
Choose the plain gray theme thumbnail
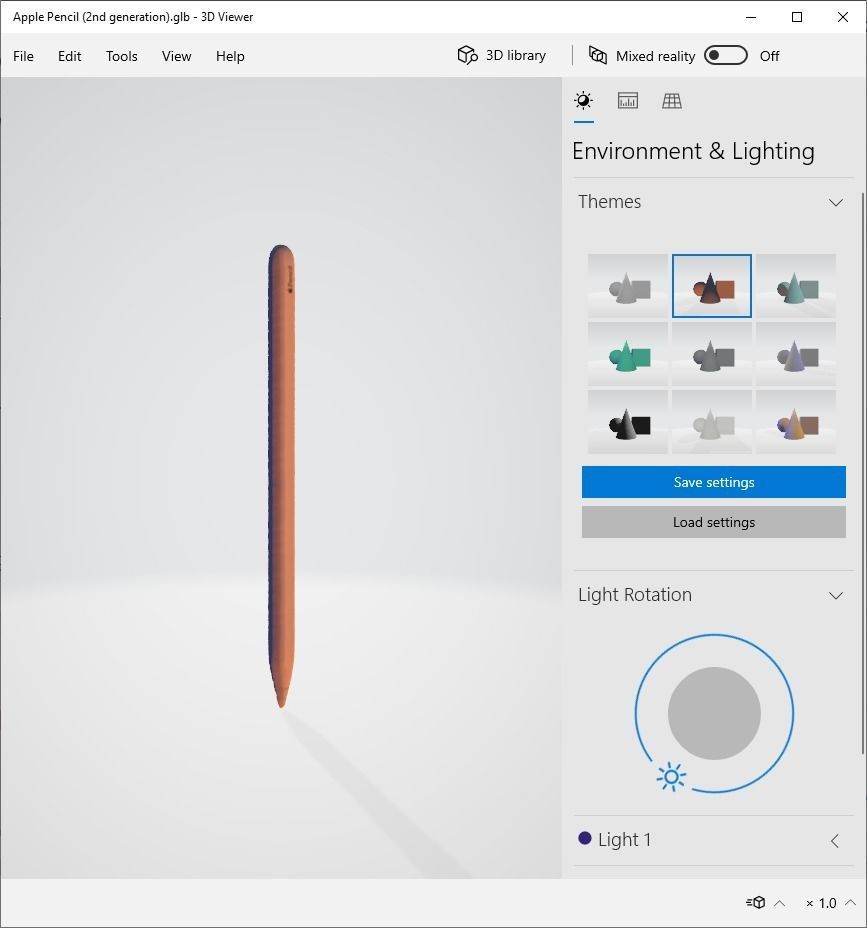(628, 286)
